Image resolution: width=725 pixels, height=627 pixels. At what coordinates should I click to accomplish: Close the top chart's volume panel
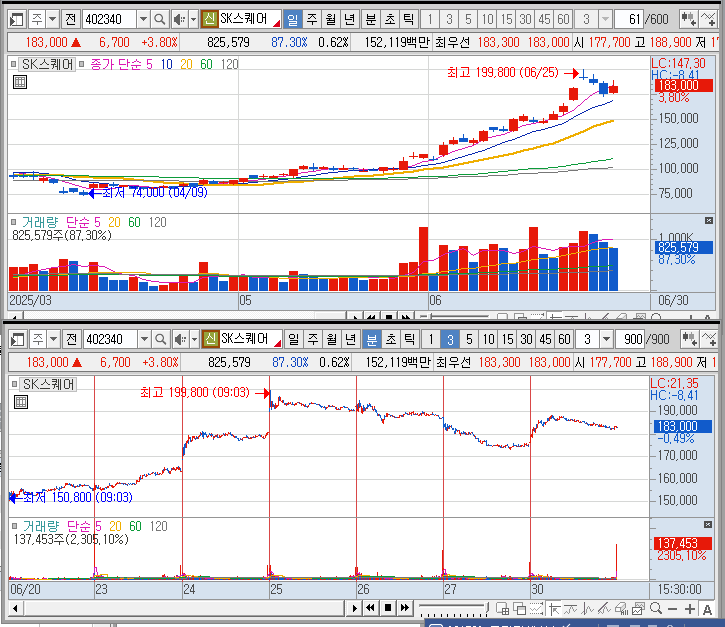708,221
